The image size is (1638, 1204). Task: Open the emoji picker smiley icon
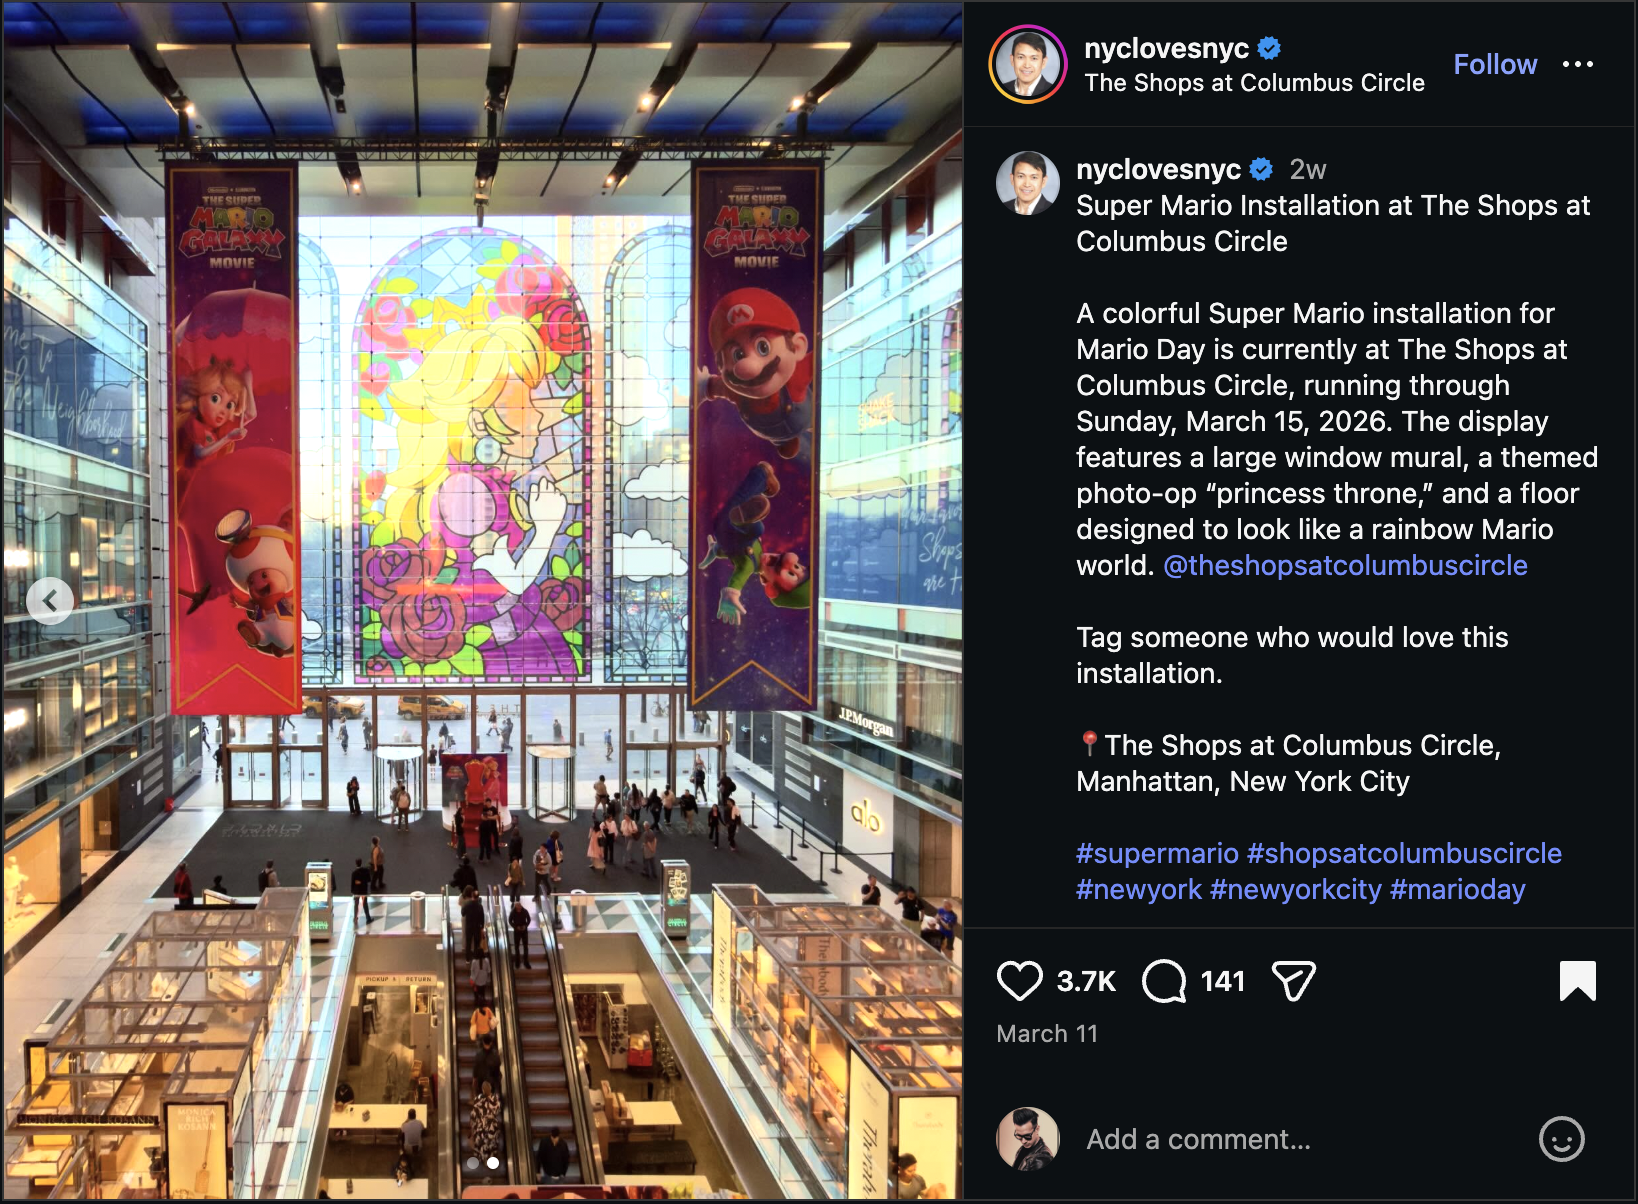pyautogui.click(x=1561, y=1139)
